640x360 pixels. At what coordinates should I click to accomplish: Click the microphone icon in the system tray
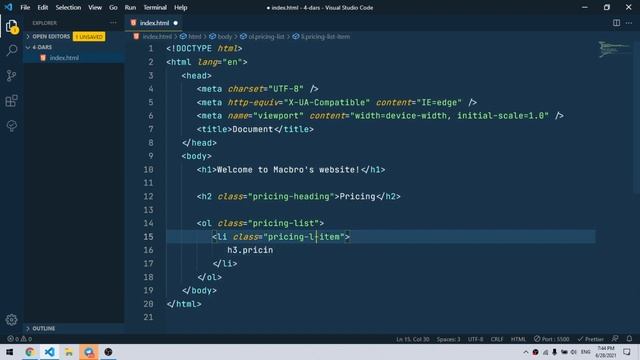554,352
